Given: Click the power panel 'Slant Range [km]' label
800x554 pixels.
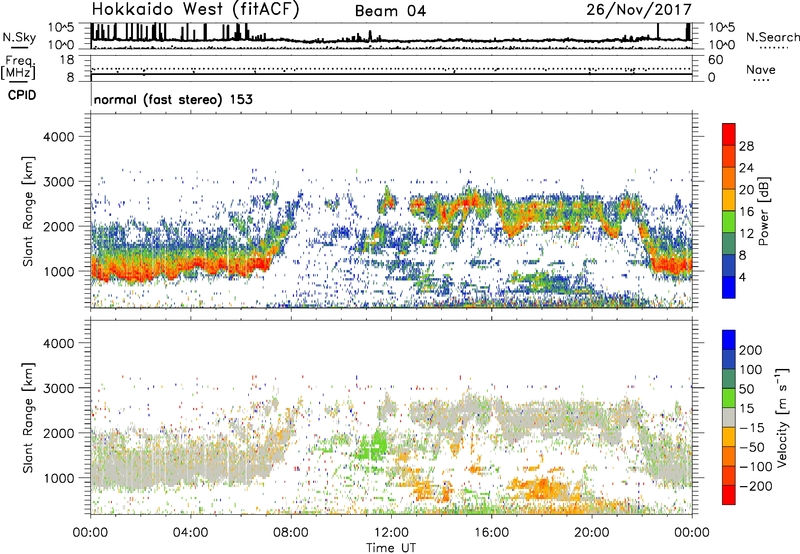Looking at the screenshot, I should (28, 211).
